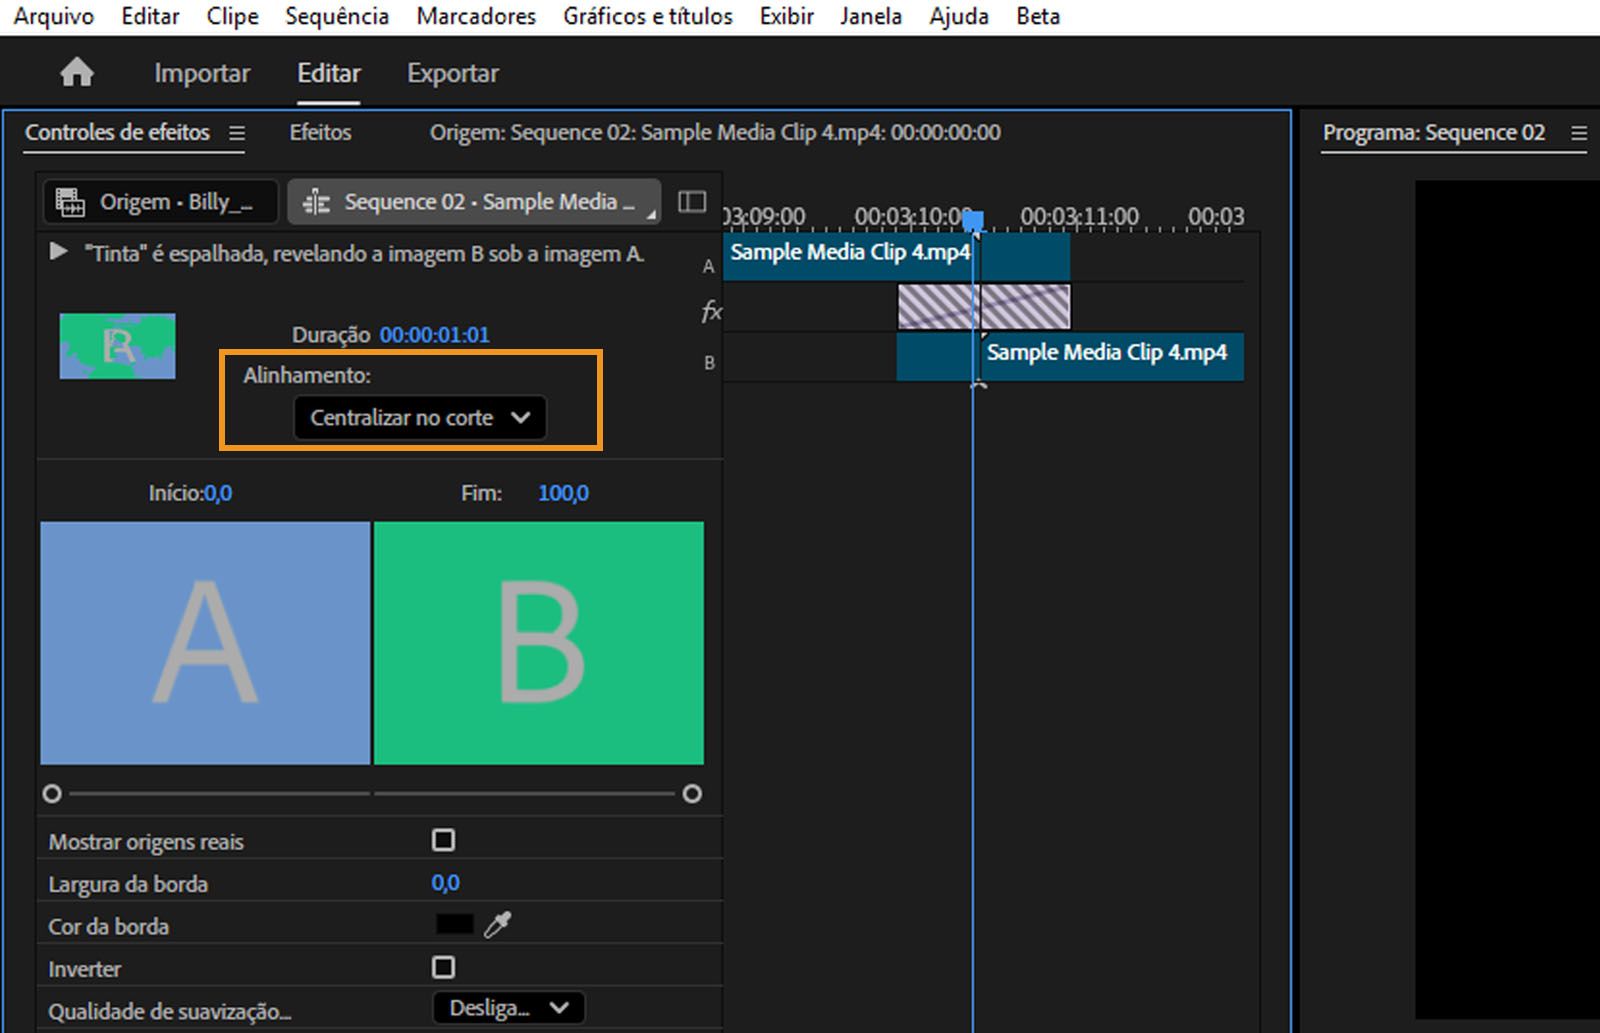Image resolution: width=1600 pixels, height=1033 pixels.
Task: Click the fx track label in the timeline
Action: coord(710,311)
